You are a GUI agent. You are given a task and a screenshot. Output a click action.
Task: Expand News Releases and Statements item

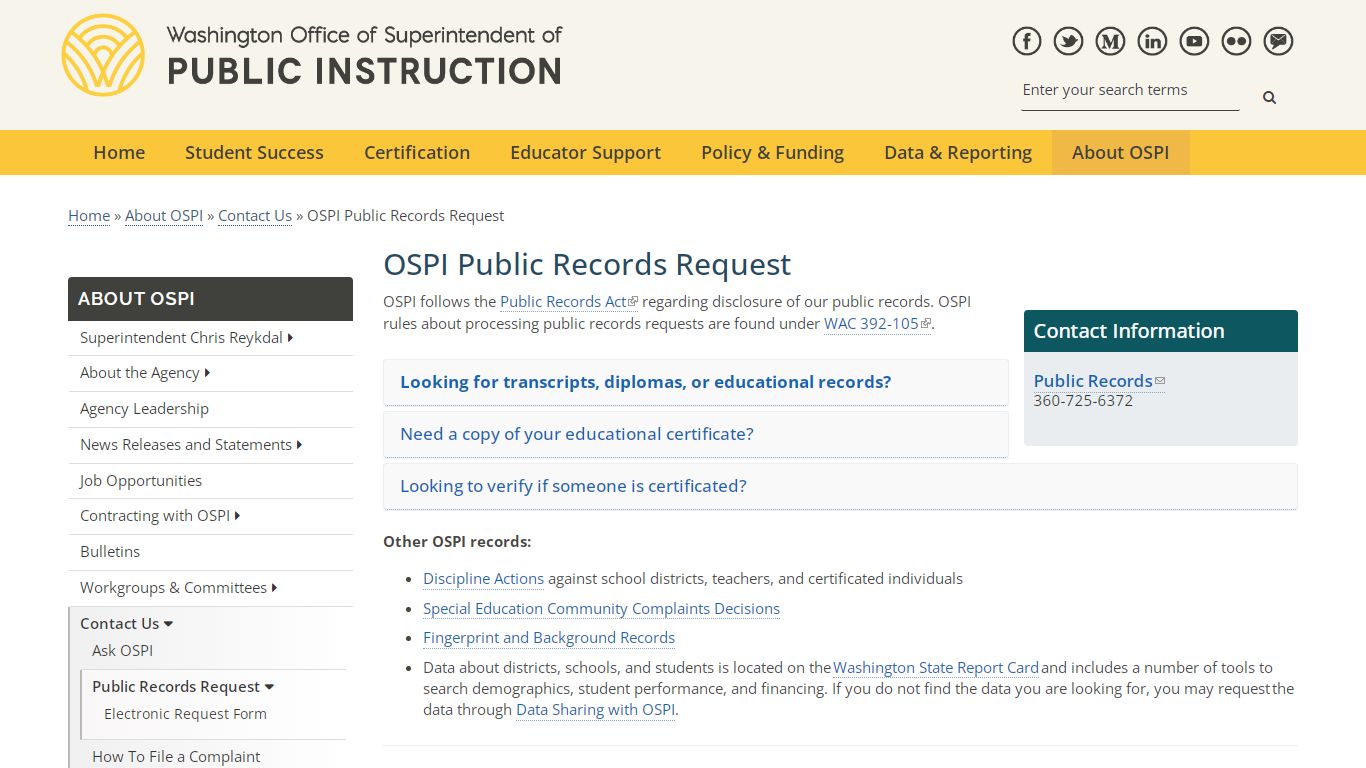click(210, 445)
